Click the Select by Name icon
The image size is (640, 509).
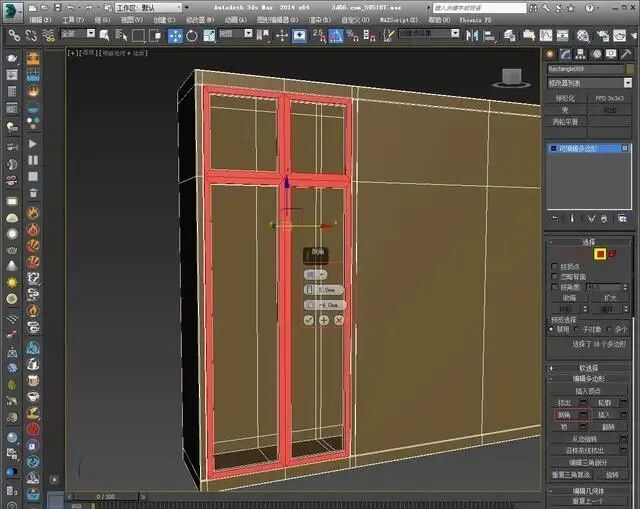121,36
